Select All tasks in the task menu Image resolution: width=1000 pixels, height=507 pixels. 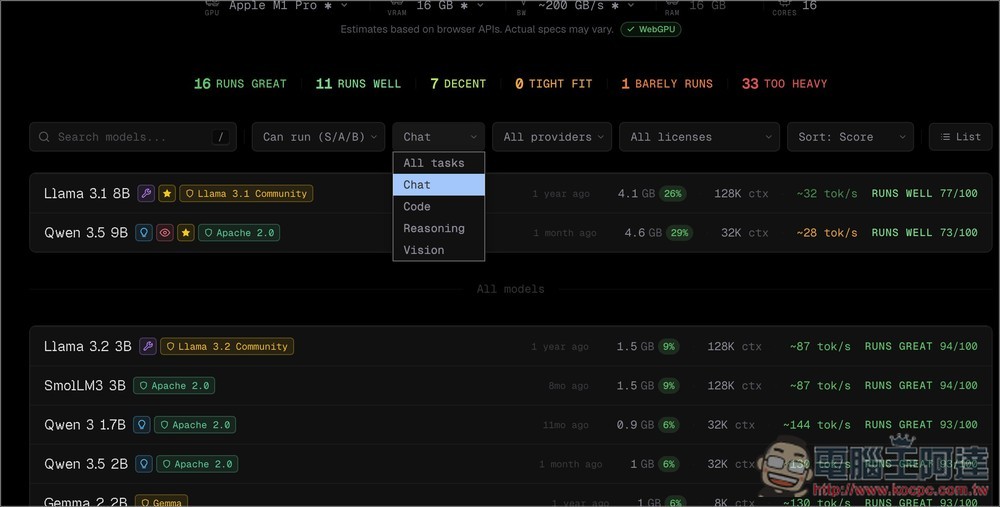tap(439, 163)
